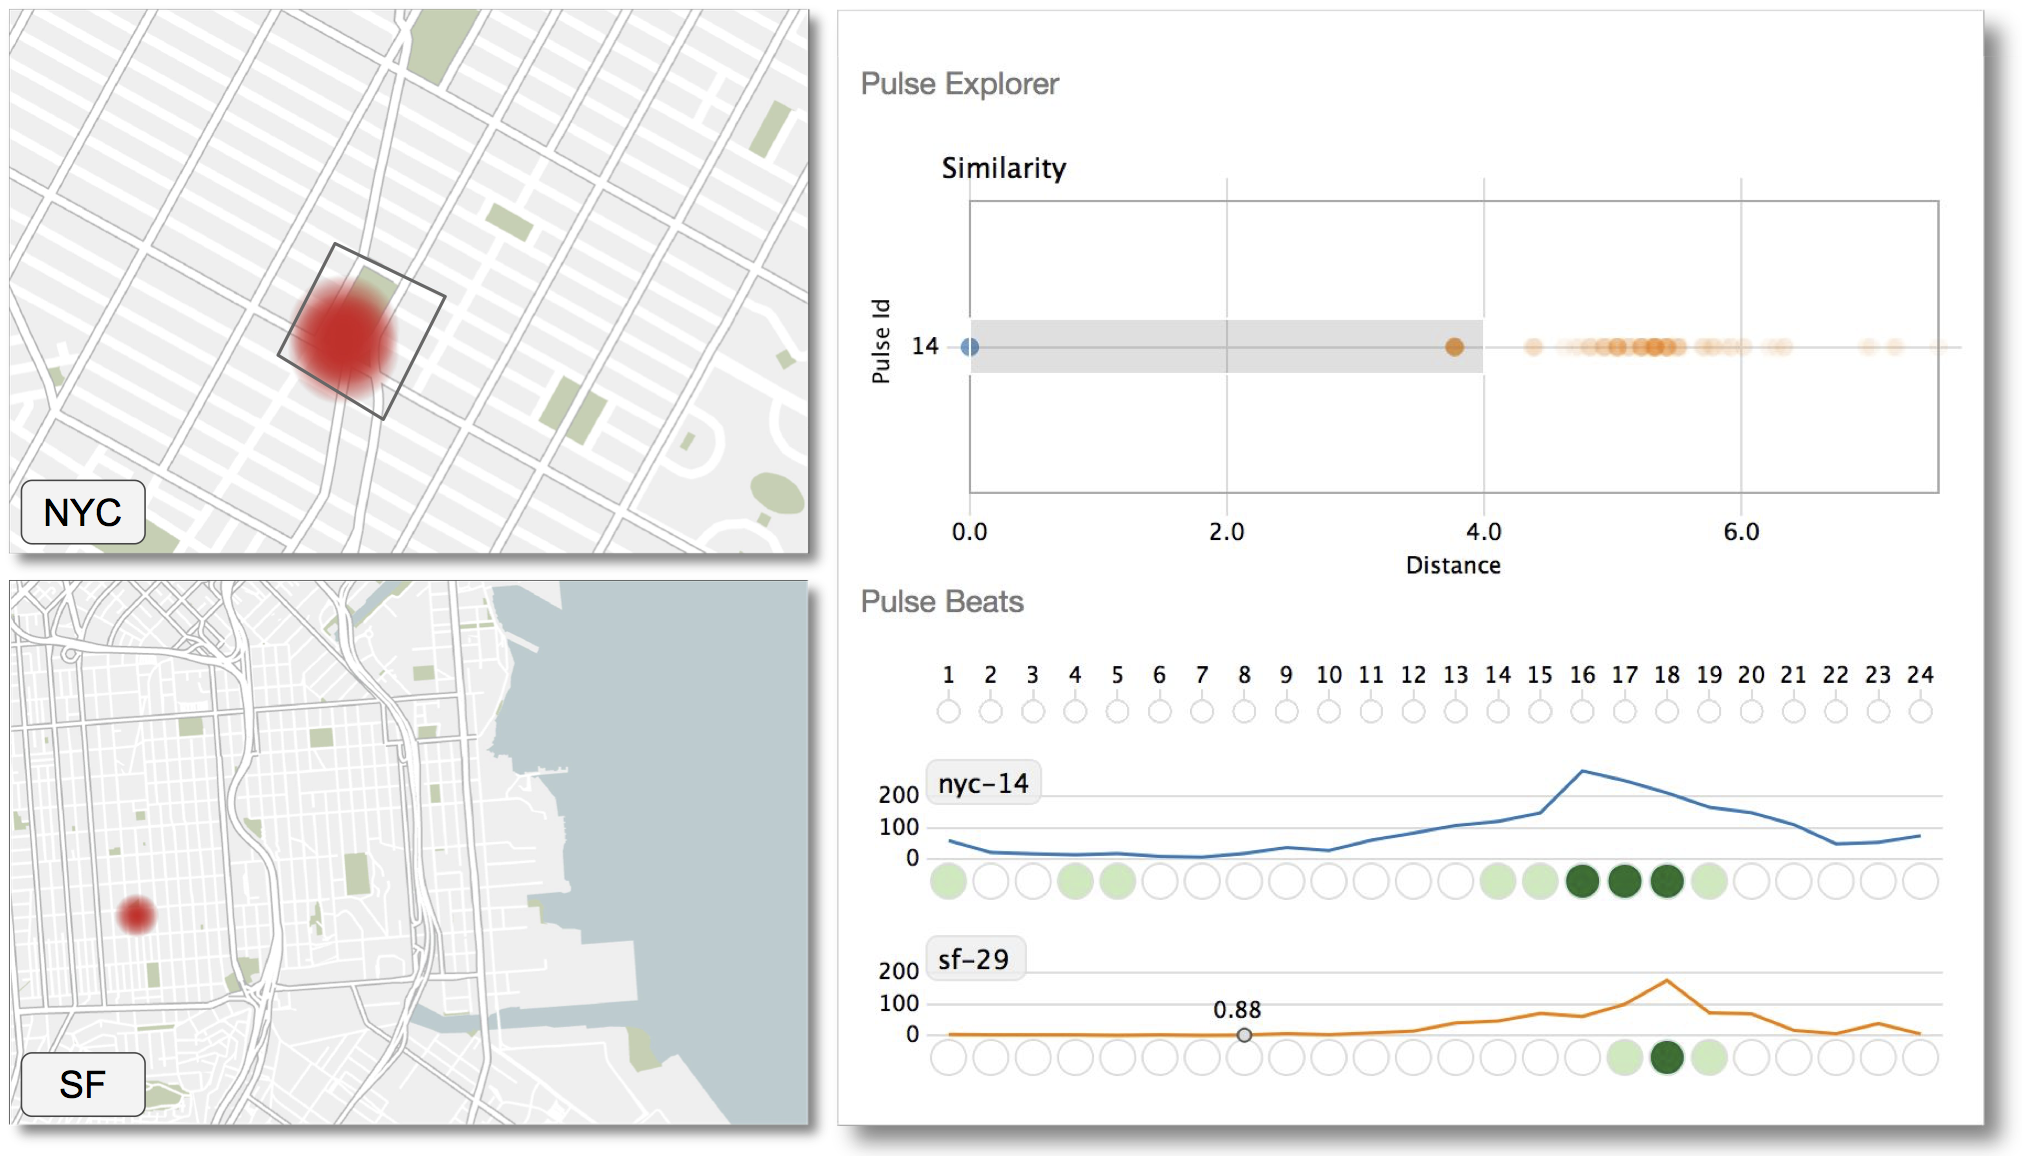Screen dimensions: 2022x1156
Task: Click the blue pulse 14 dot
Action: (x=969, y=347)
